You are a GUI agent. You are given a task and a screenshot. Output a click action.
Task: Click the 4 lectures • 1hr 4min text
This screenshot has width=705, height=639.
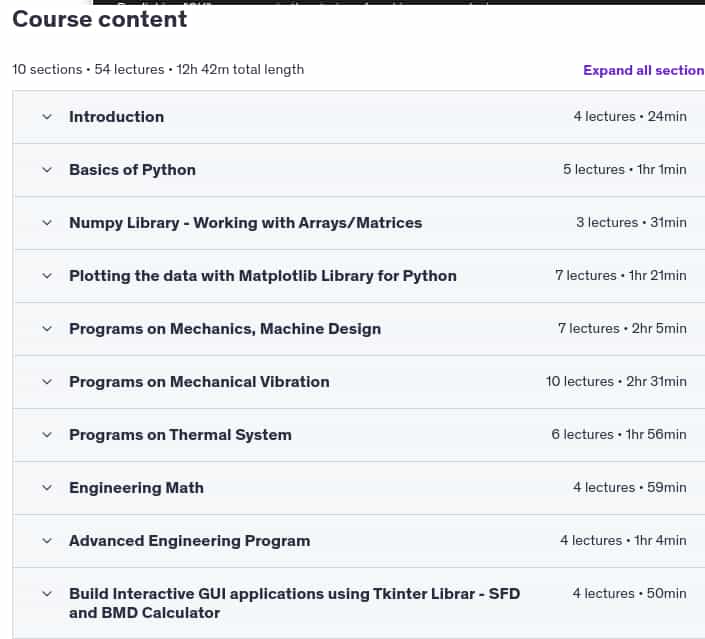point(623,541)
